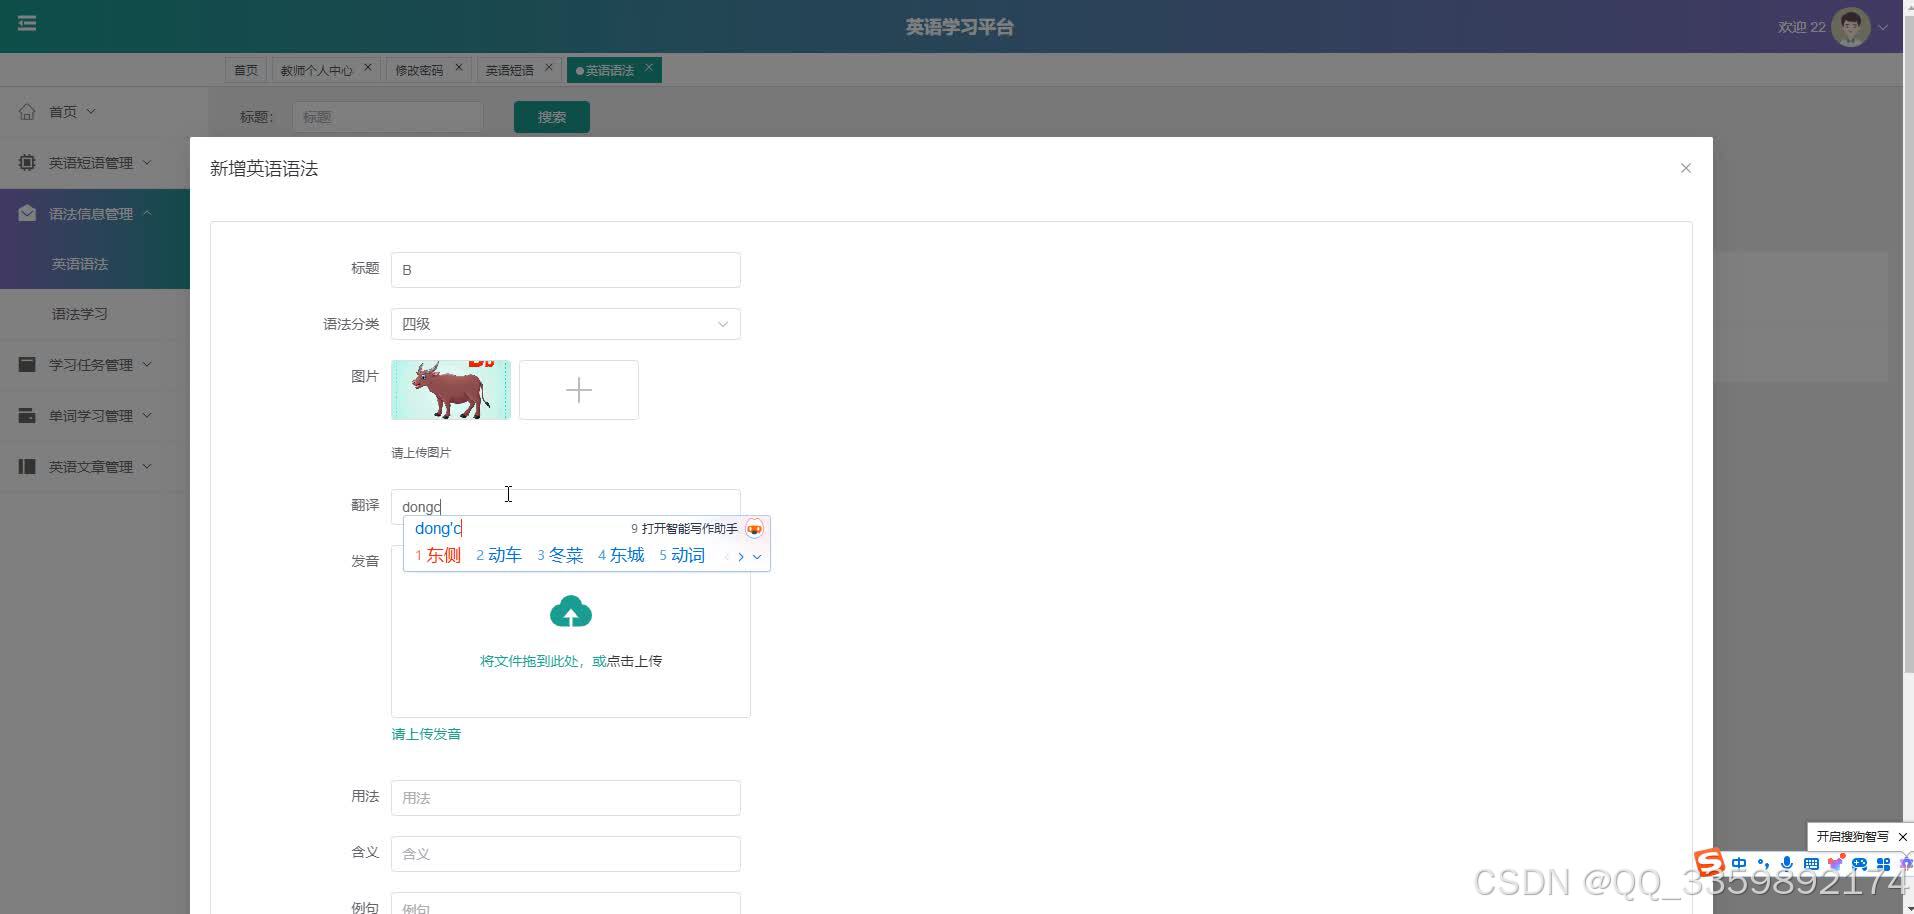Click 开启搜狗智写 popup text

(x=1852, y=837)
